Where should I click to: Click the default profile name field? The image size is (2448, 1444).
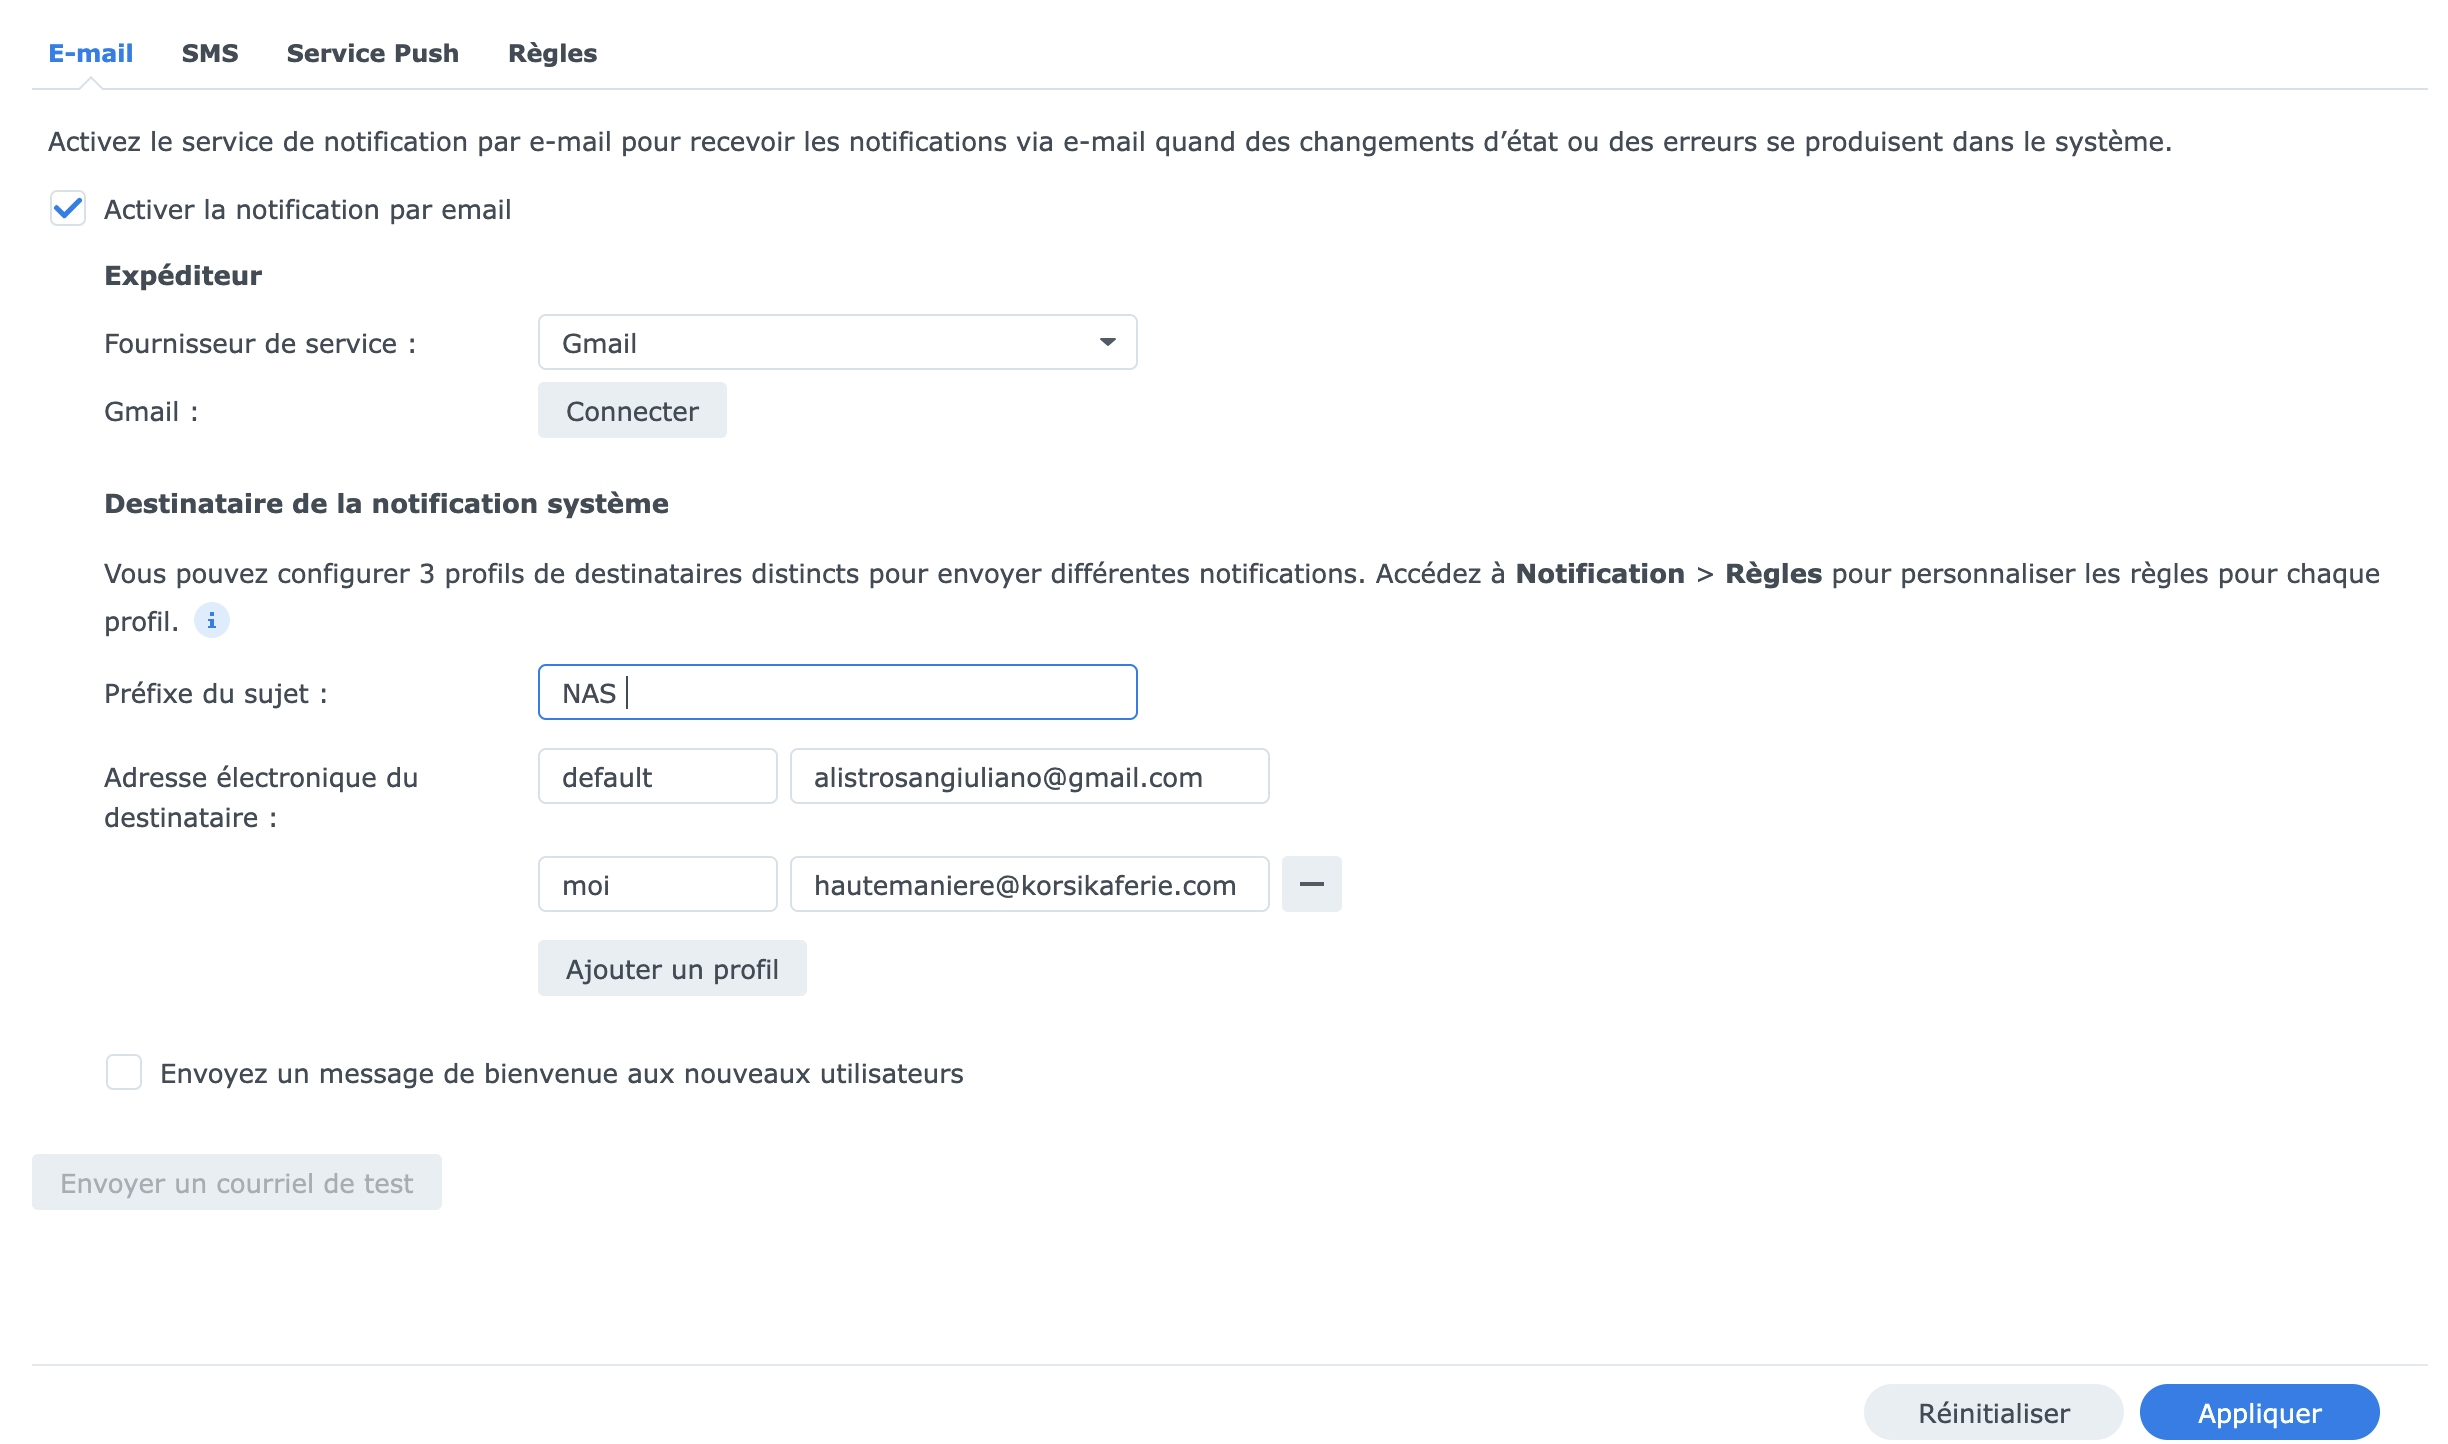[657, 776]
